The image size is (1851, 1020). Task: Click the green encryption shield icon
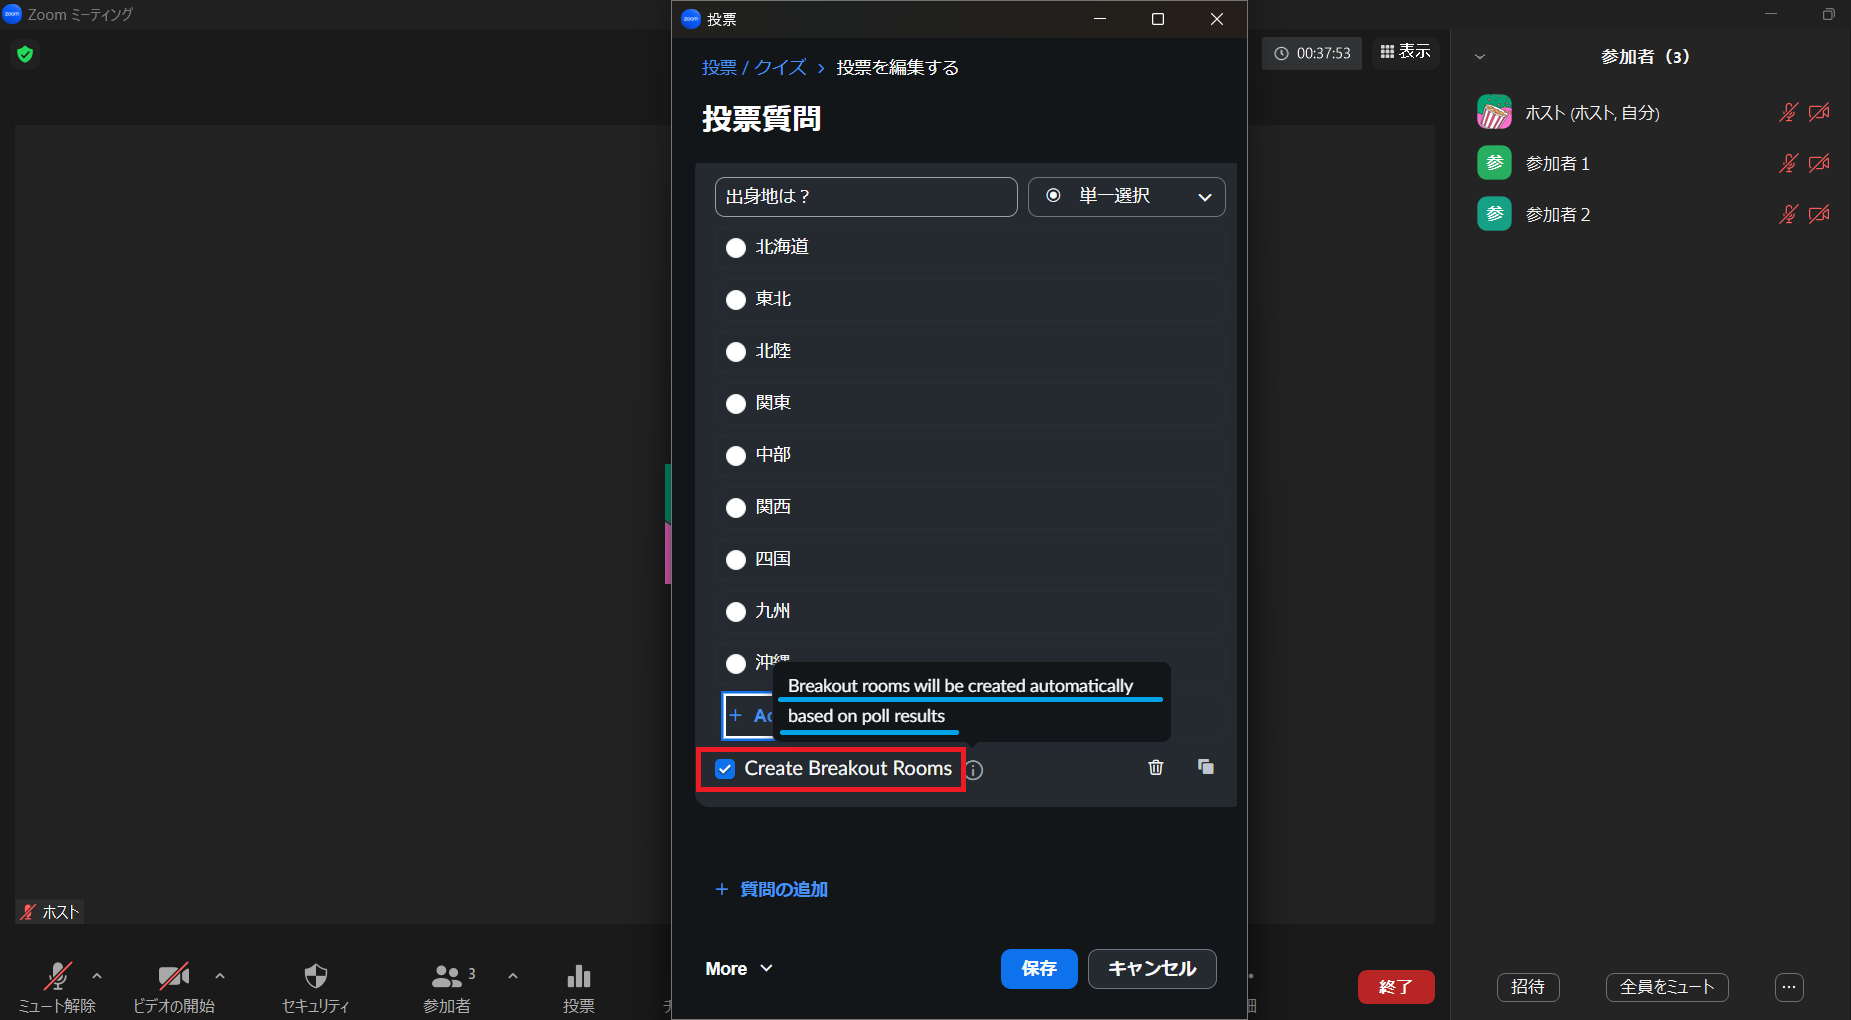(x=25, y=54)
